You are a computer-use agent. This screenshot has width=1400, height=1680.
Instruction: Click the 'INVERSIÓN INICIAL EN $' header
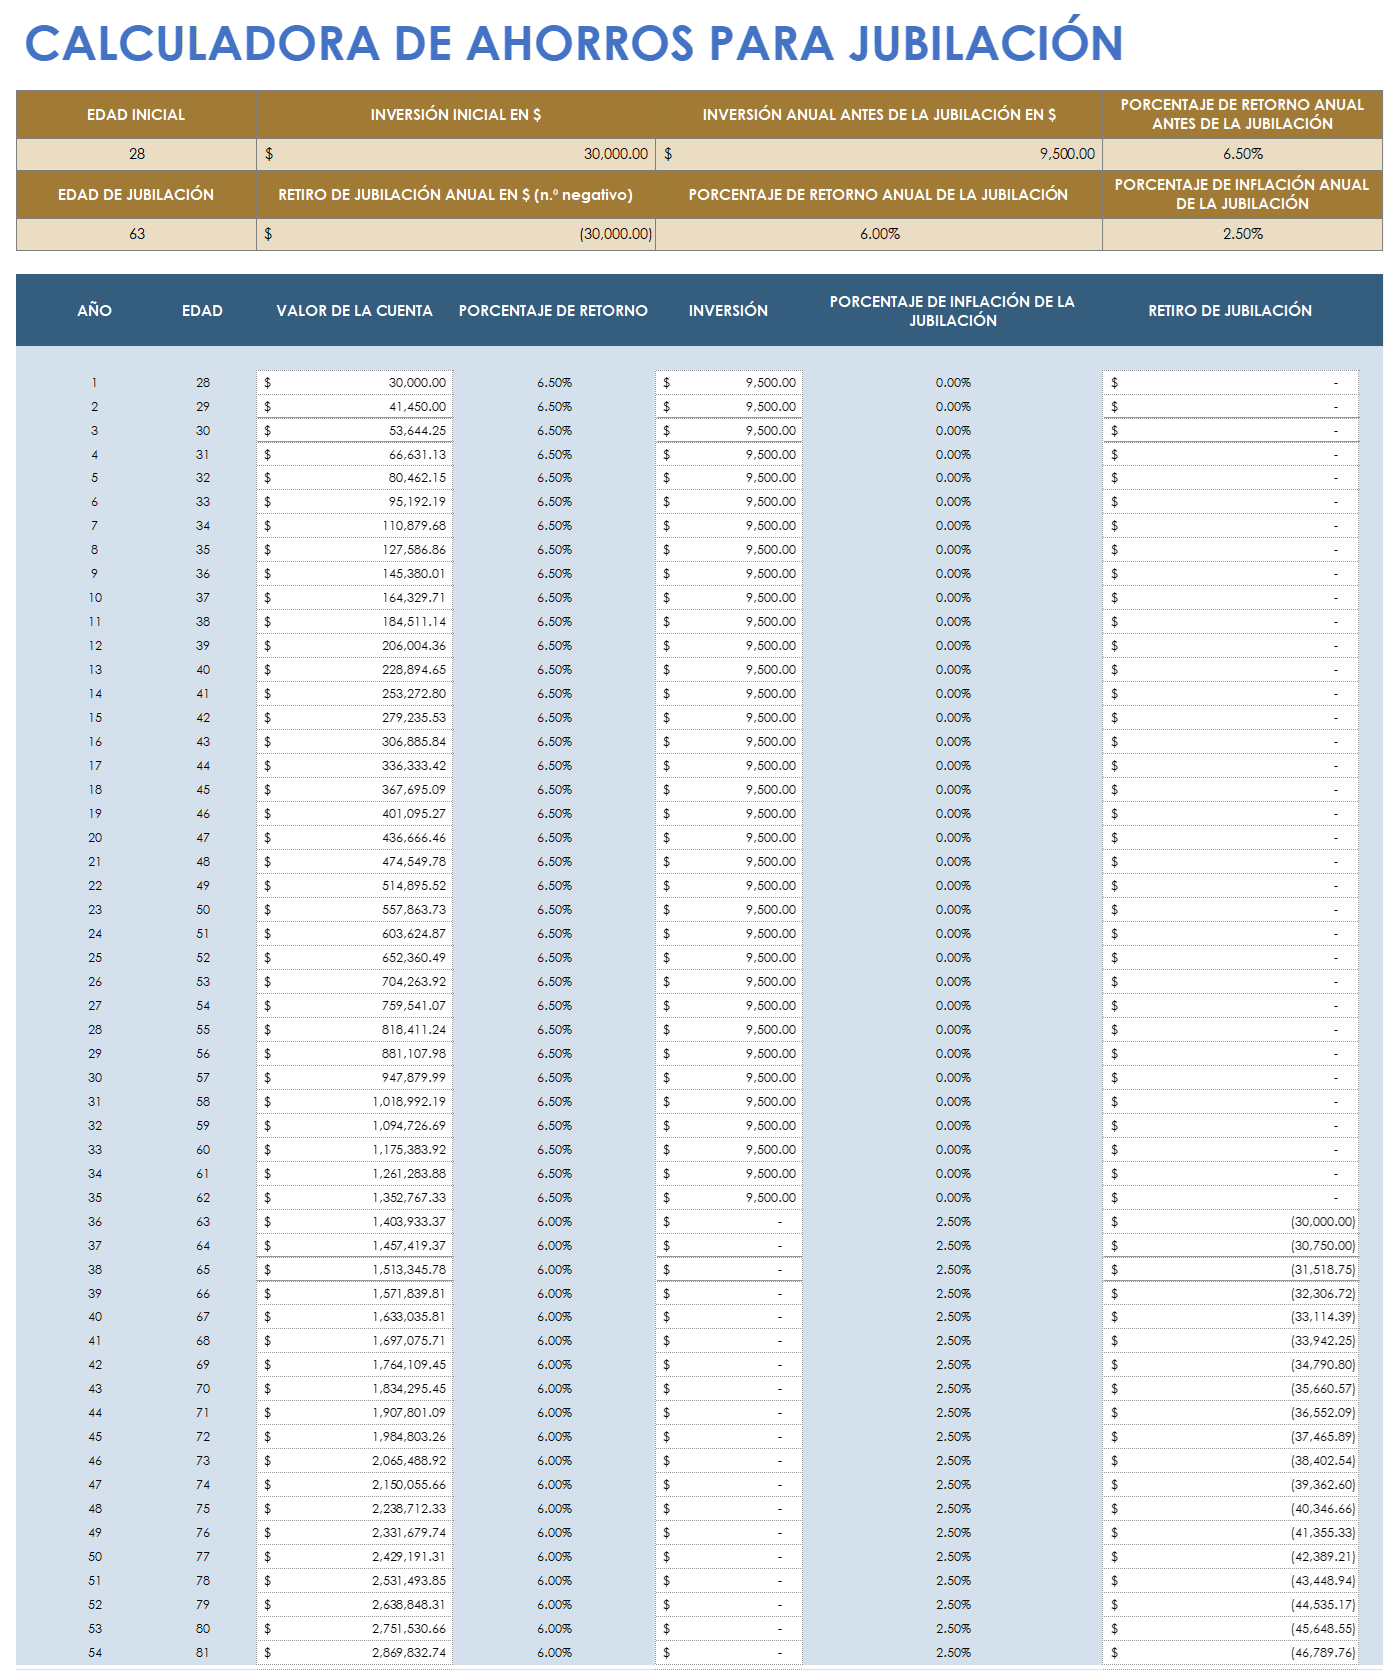pos(456,115)
